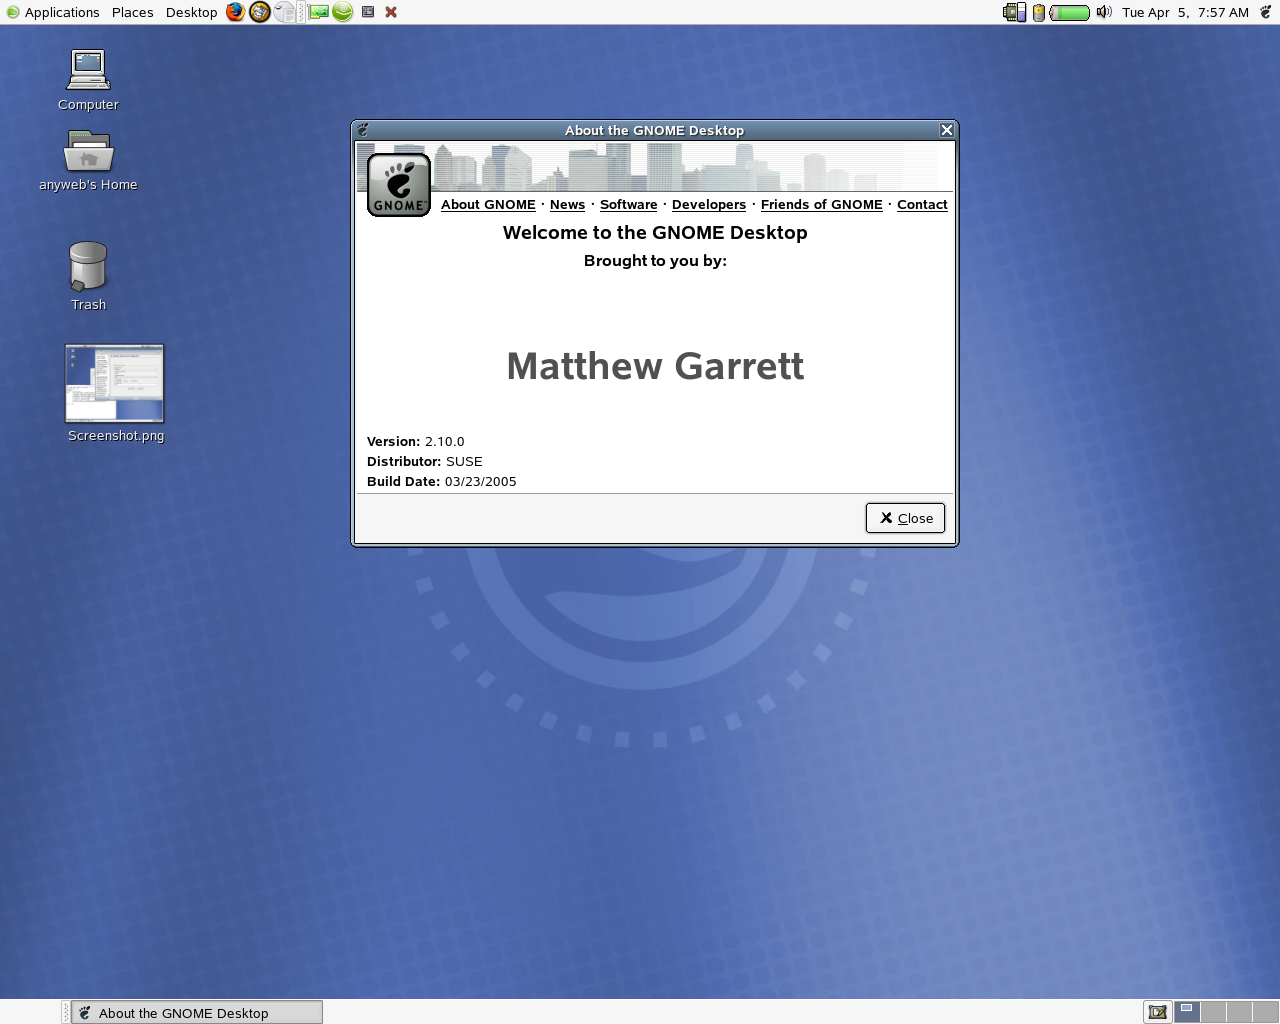
Task: Open the small terminal window launcher
Action: [368, 12]
